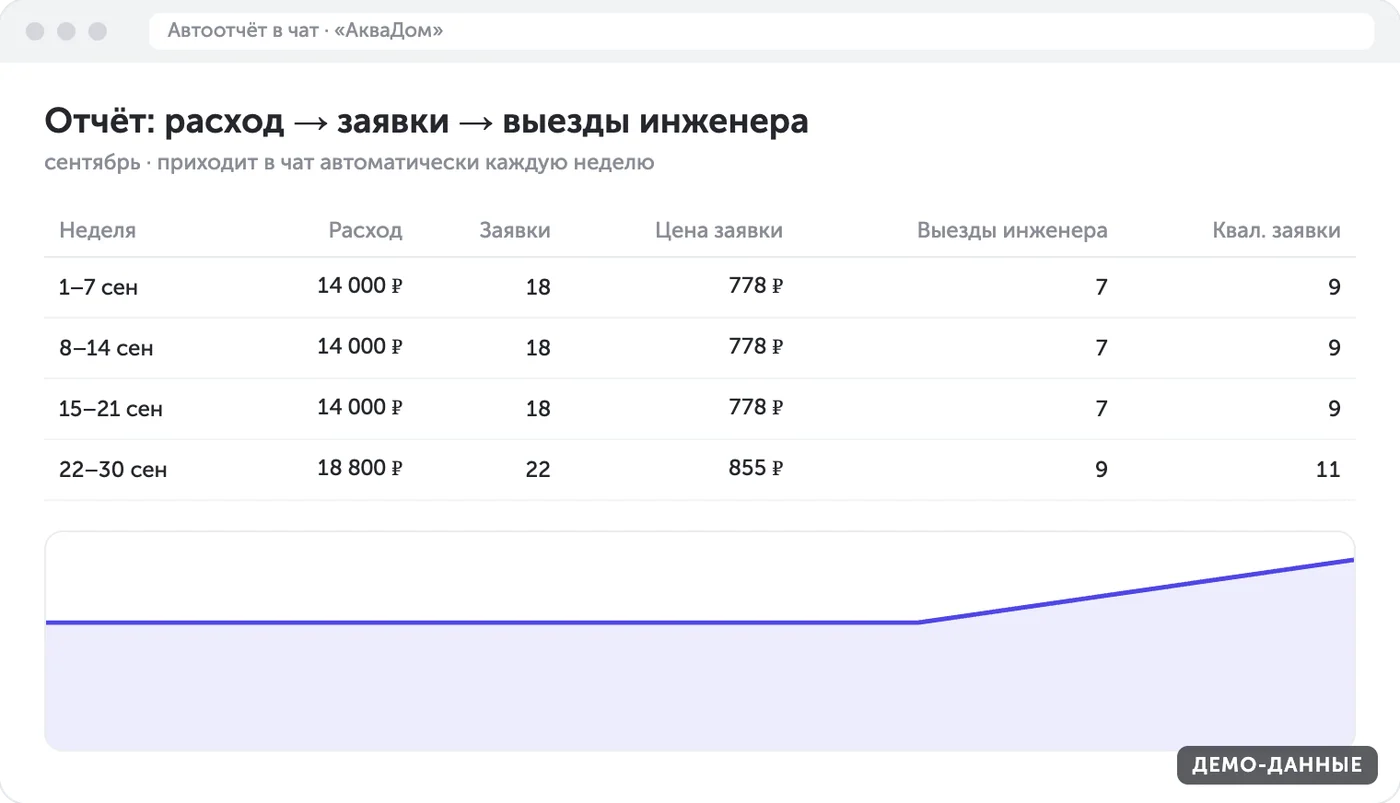The height and width of the screenshot is (803, 1400).
Task: Click the 11 квал. заявки value
Action: click(x=1328, y=470)
